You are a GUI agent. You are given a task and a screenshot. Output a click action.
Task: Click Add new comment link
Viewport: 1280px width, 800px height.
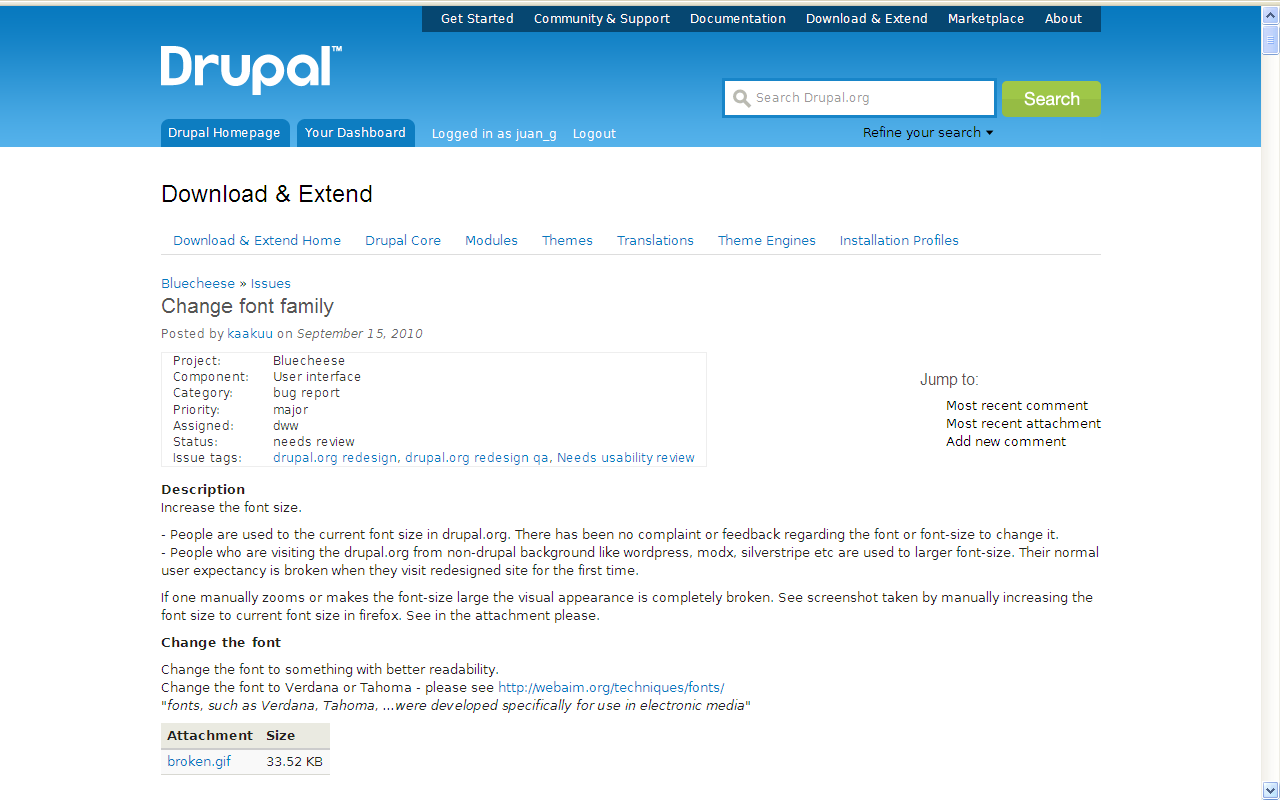click(1006, 442)
